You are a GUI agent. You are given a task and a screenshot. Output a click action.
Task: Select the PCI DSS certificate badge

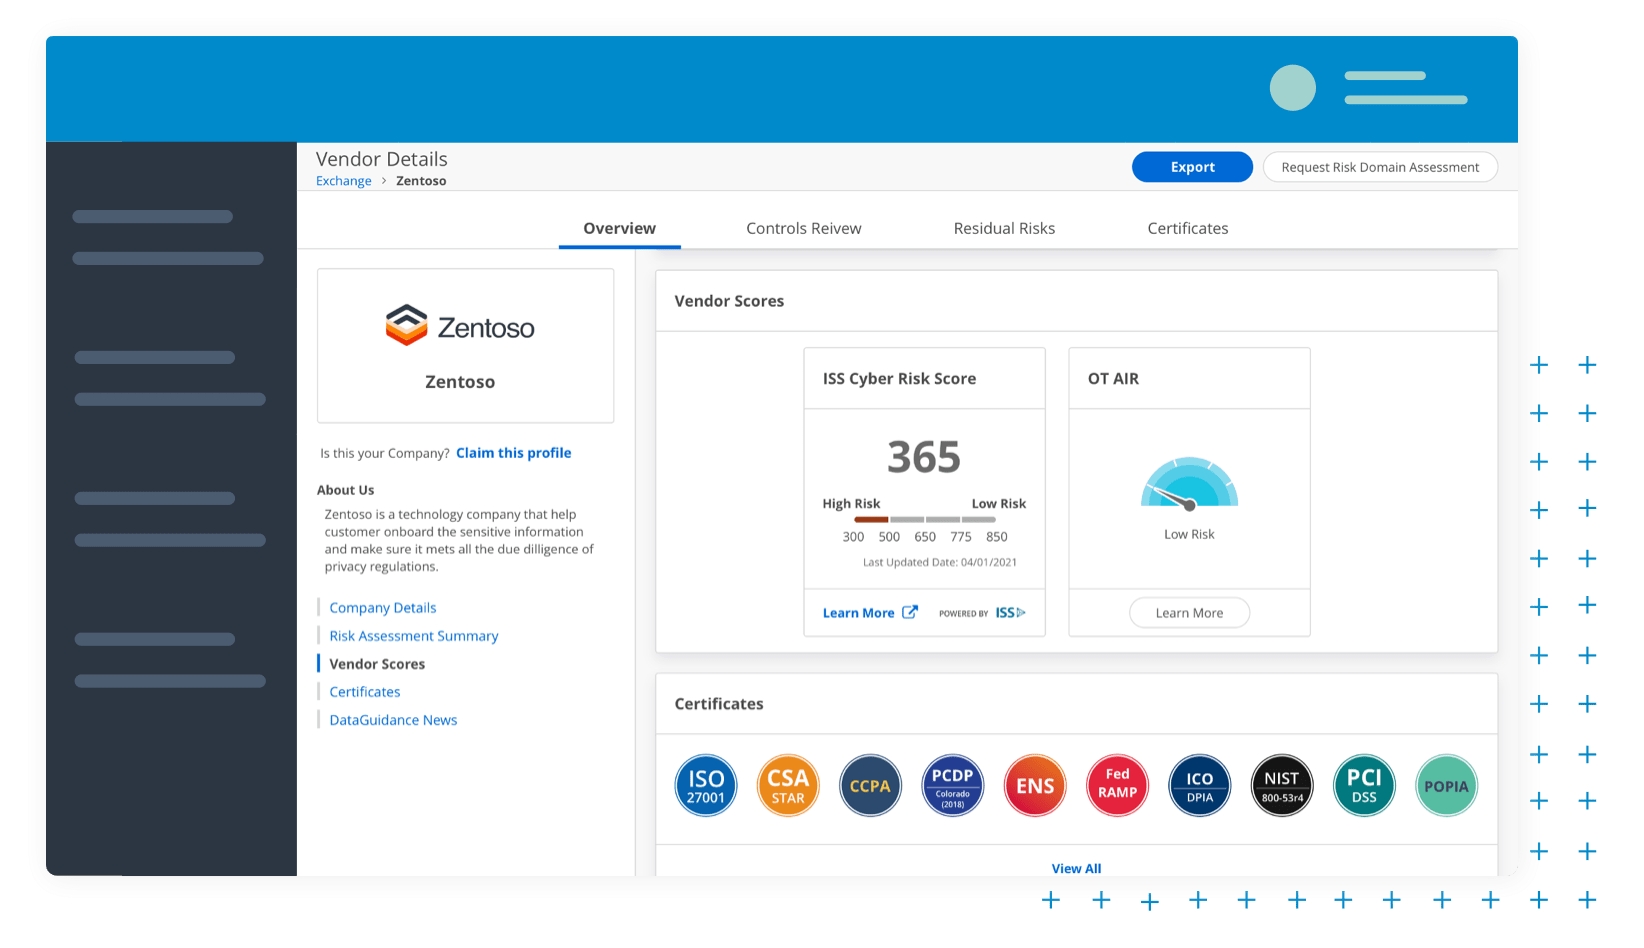(x=1364, y=786)
